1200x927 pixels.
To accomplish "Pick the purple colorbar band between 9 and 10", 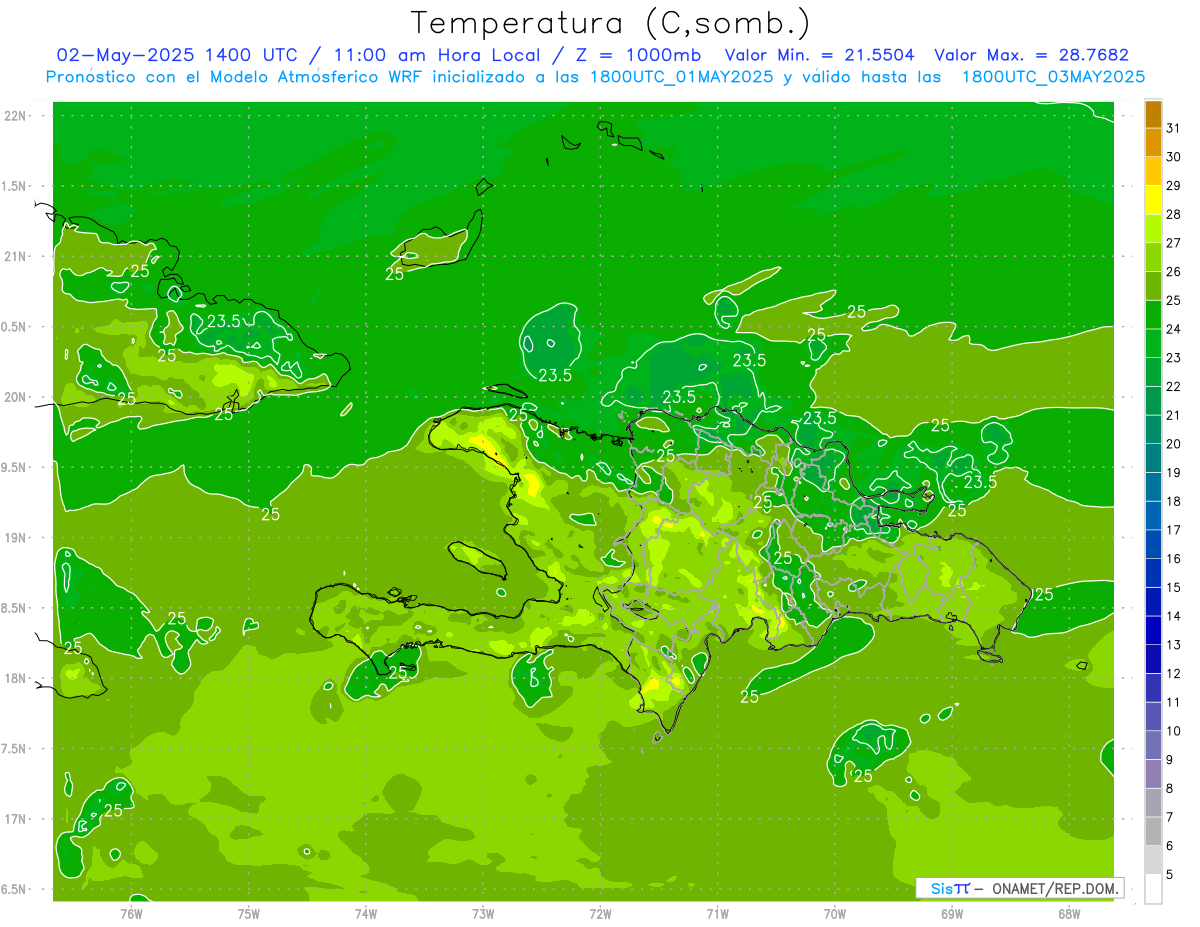I will [1153, 745].
